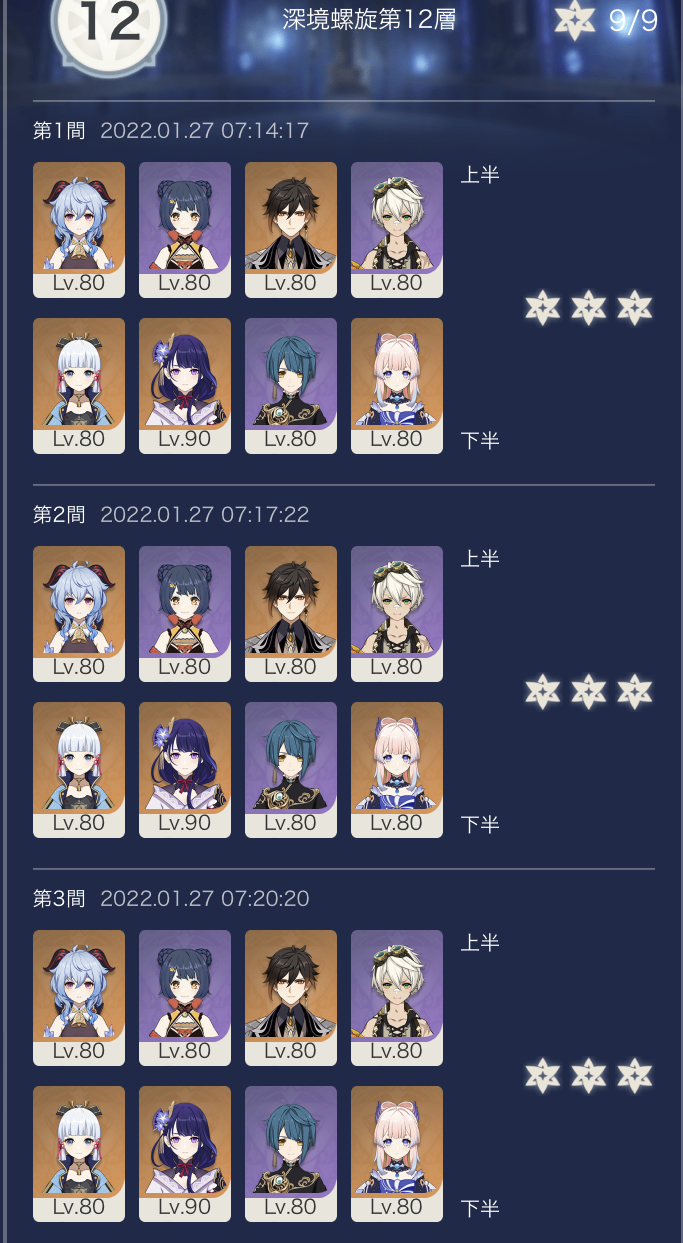The width and height of the screenshot is (683, 1243).
Task: Click teal-haired character in Chamber 2 second half
Action: tap(291, 770)
